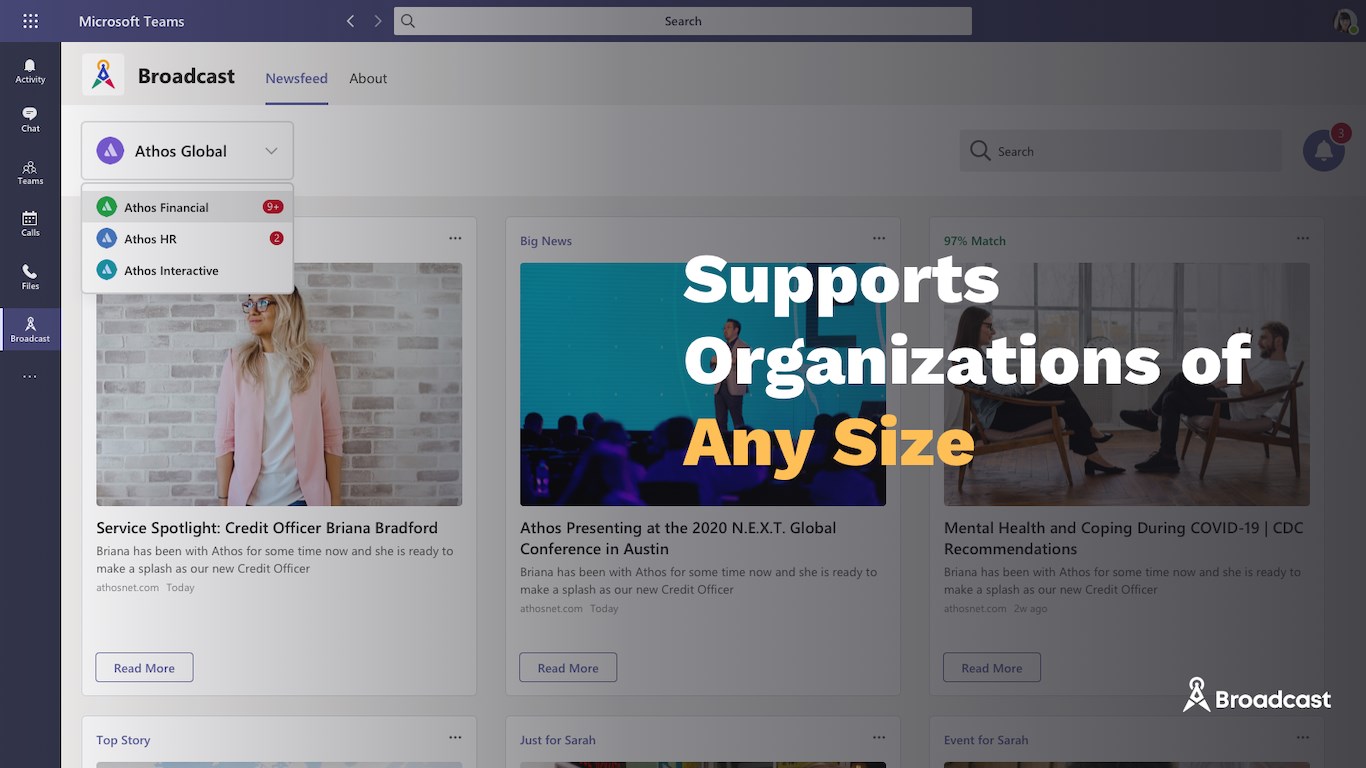Click athosnet.com under Mental Health article

[x=975, y=609]
